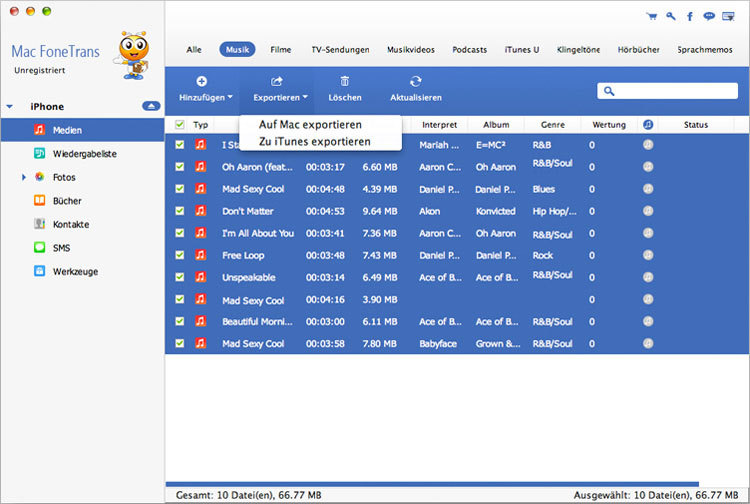Switch to the iTunes U tab
Viewport: 750px width, 504px height.
[522, 49]
